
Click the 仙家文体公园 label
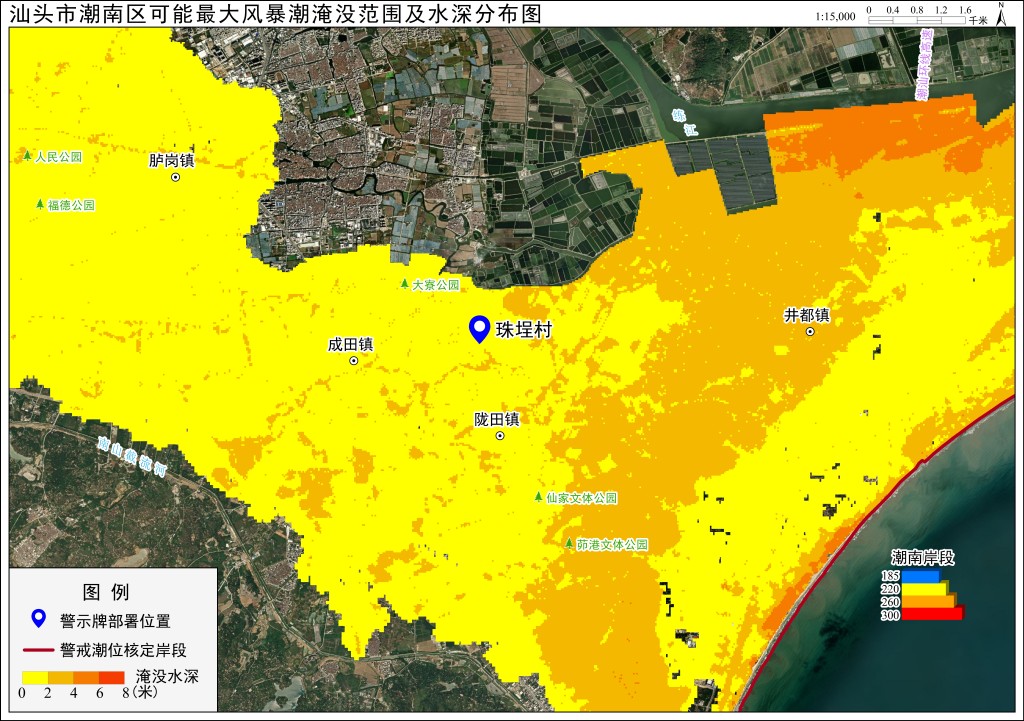pyautogui.click(x=582, y=498)
